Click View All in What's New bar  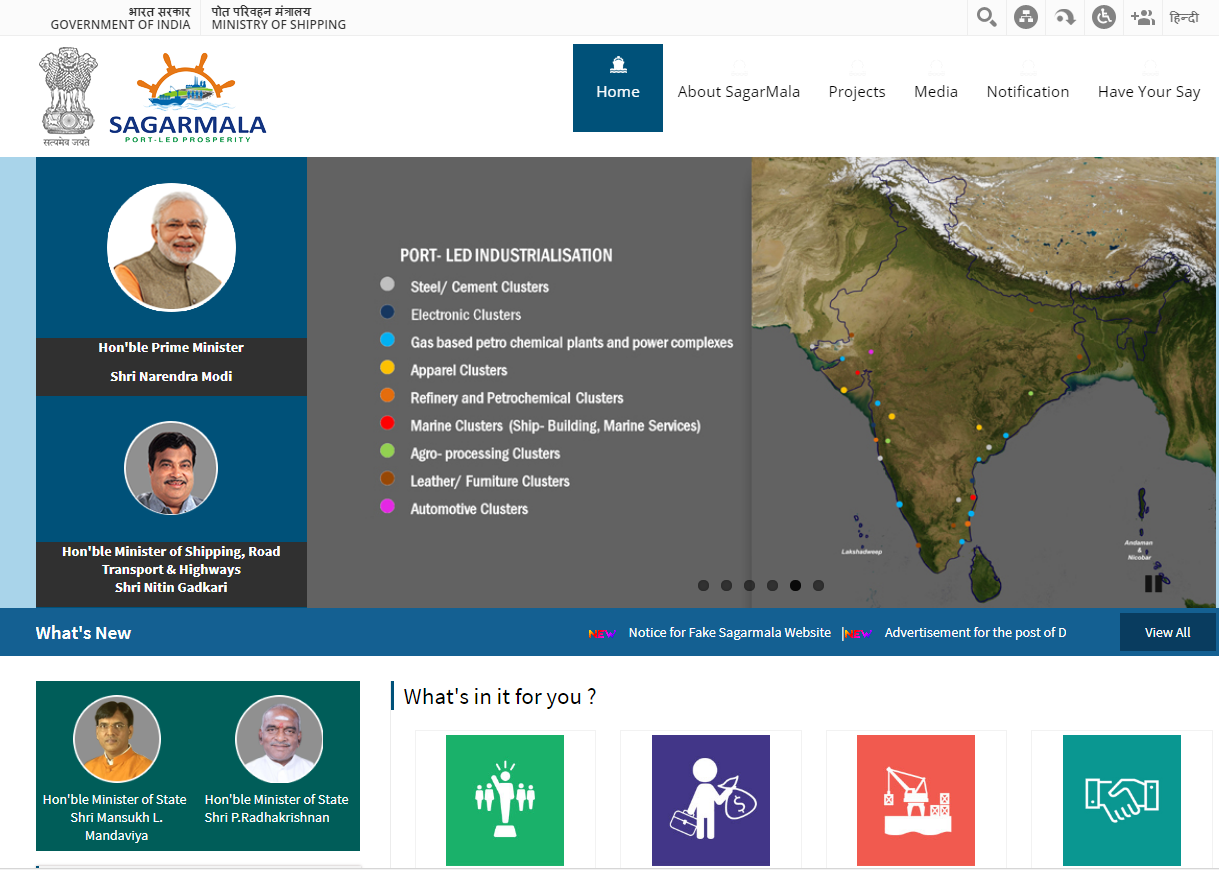pyautogui.click(x=1167, y=632)
